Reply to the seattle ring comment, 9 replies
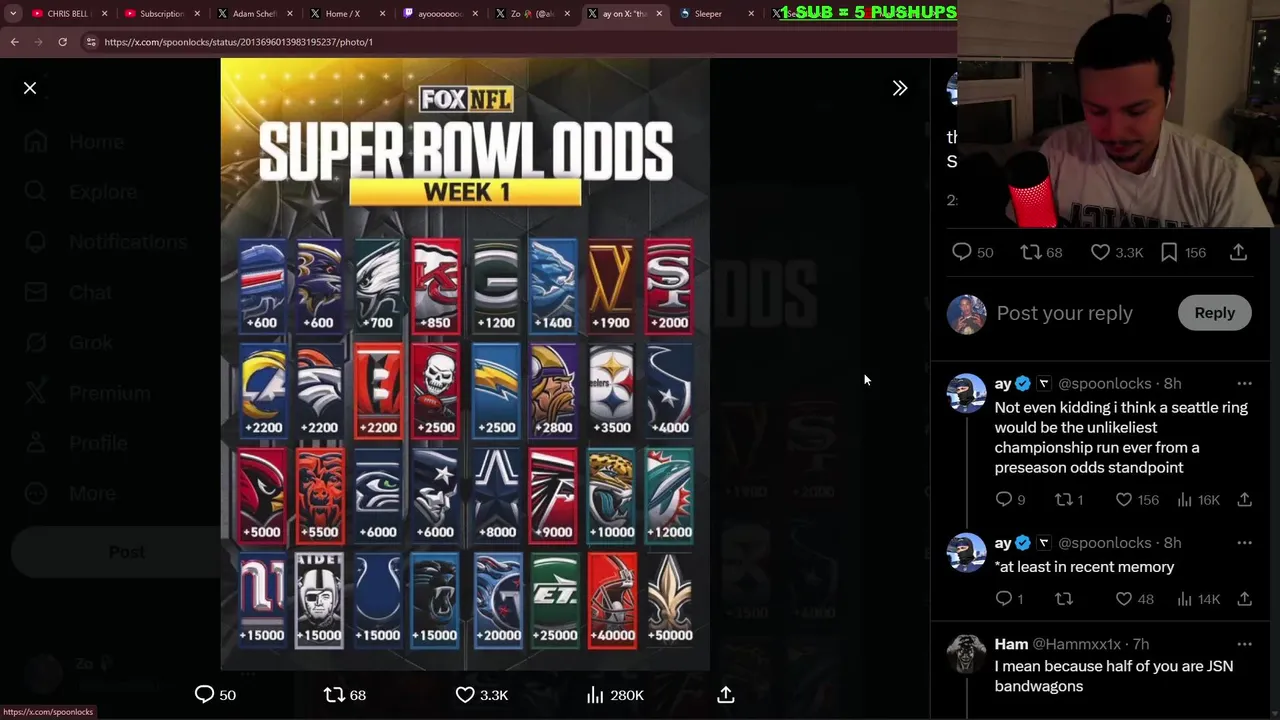Screen dimensions: 1280x720 (1010, 499)
